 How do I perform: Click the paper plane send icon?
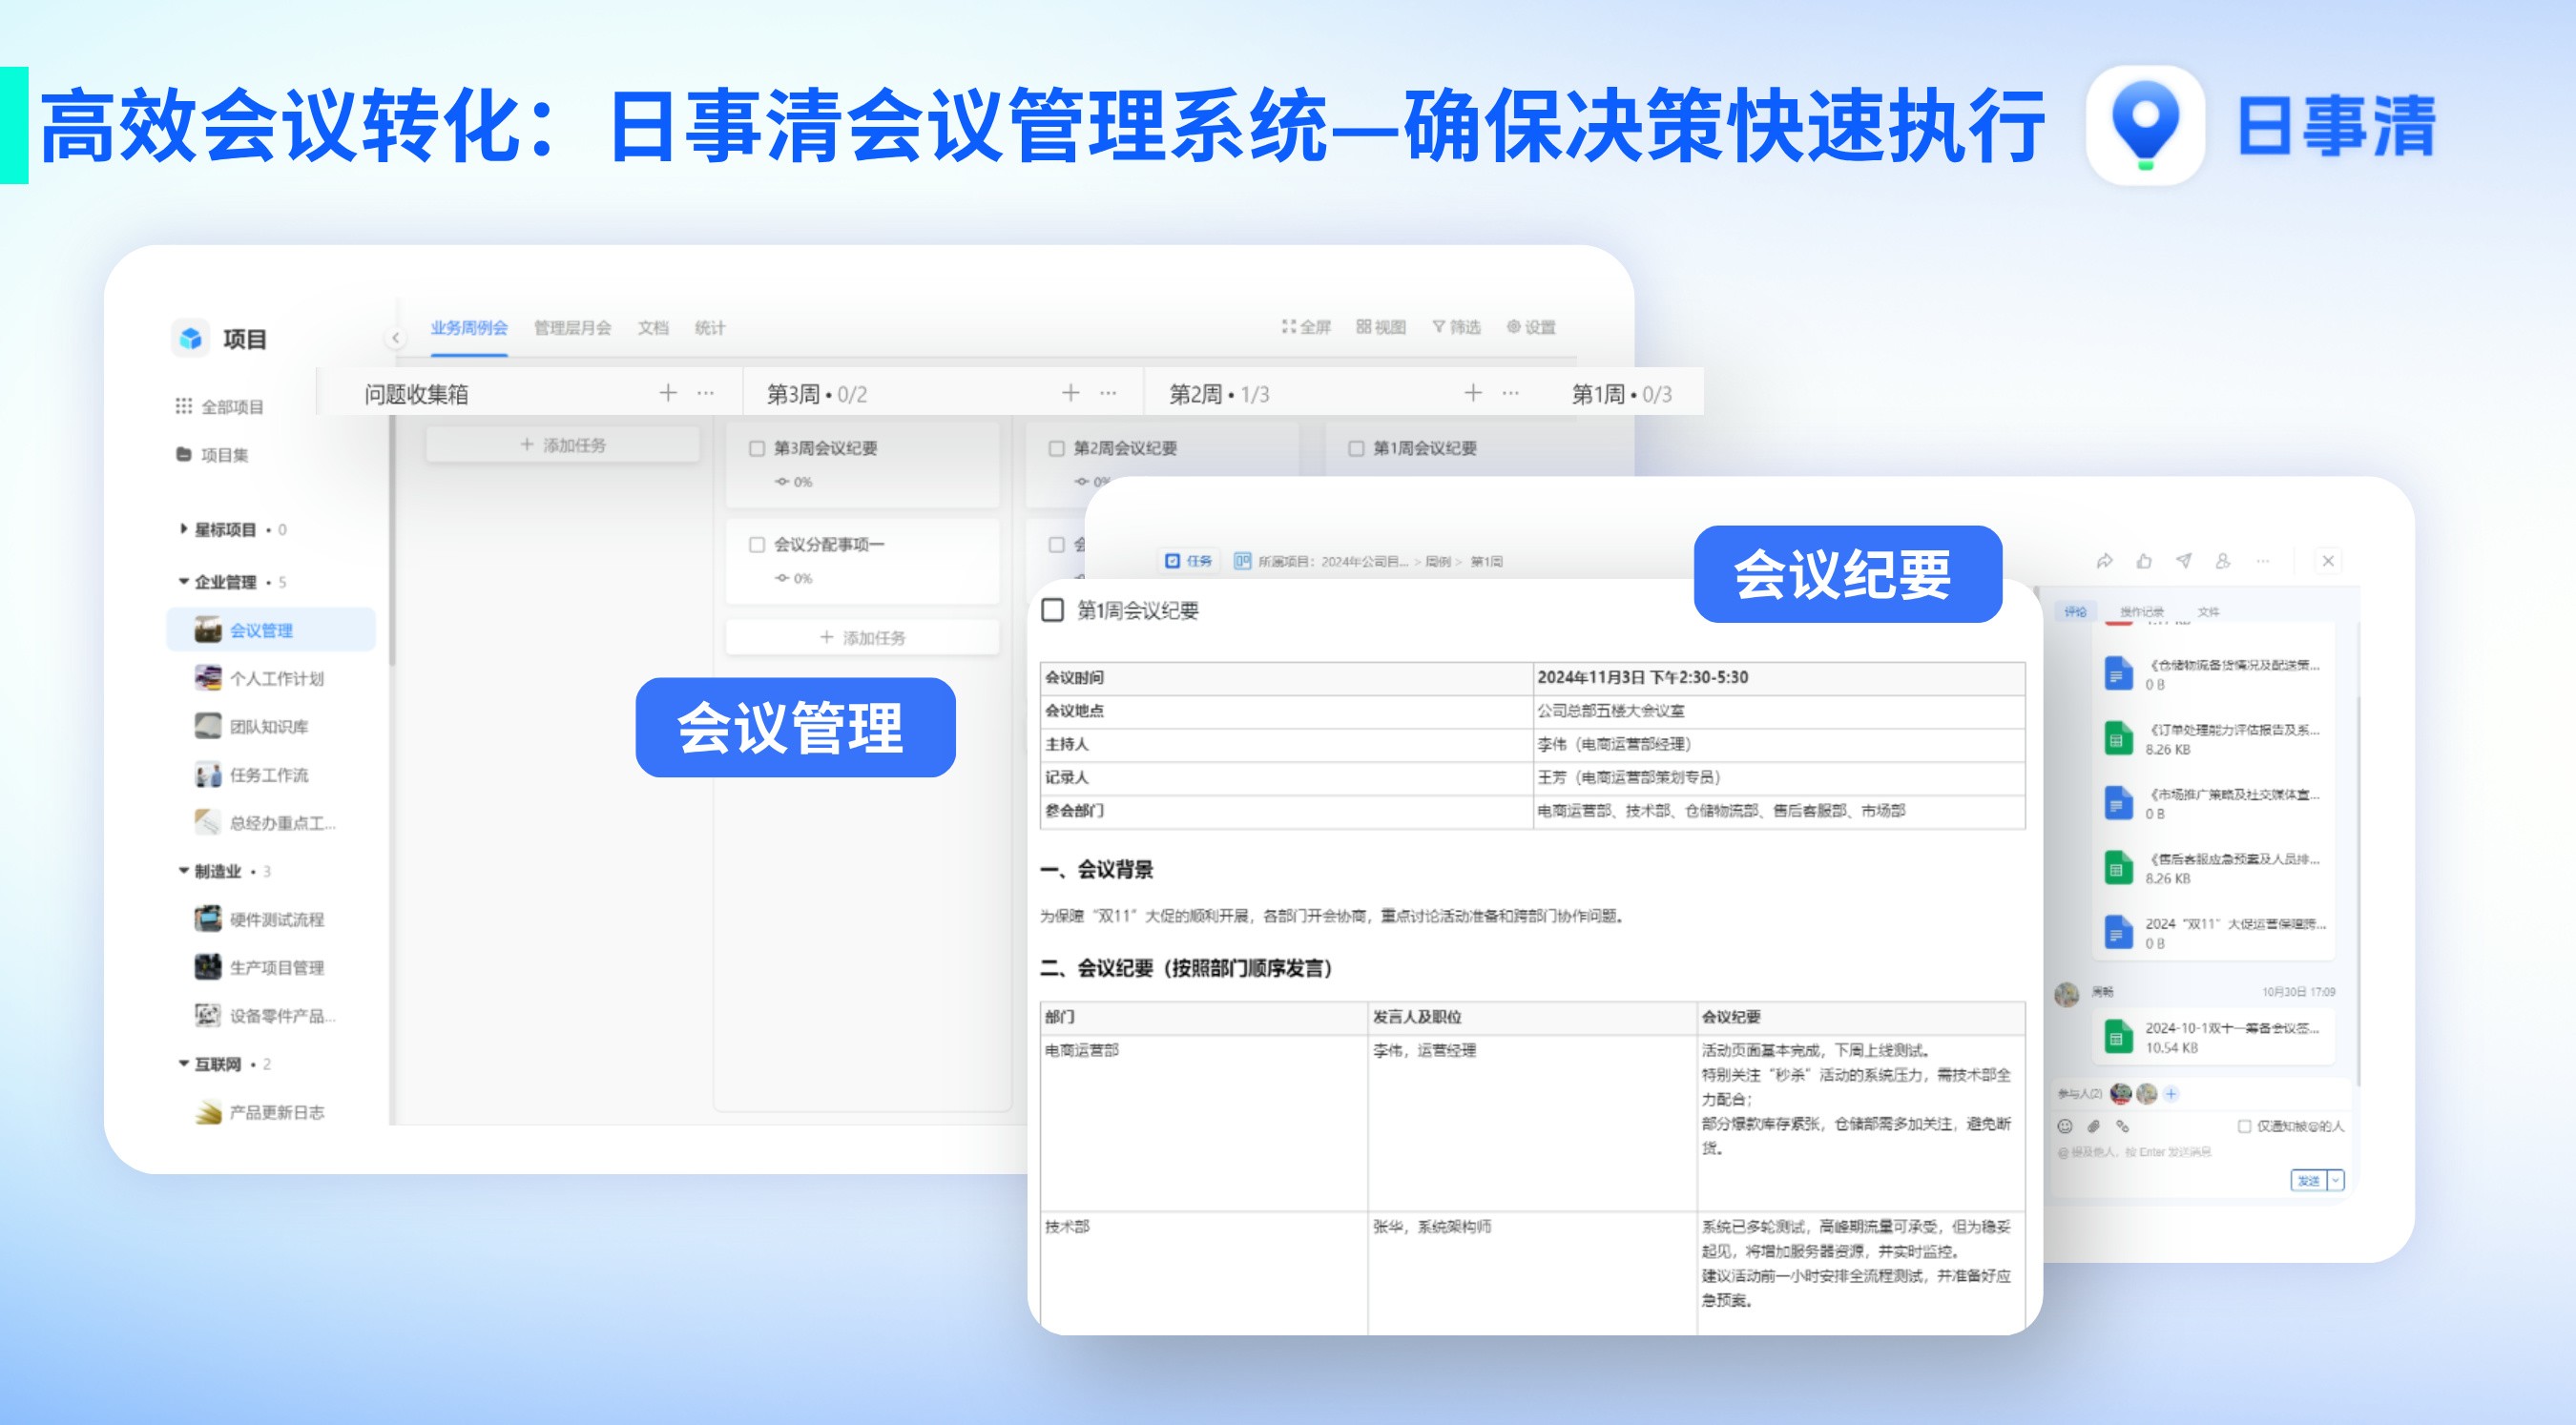click(2183, 561)
